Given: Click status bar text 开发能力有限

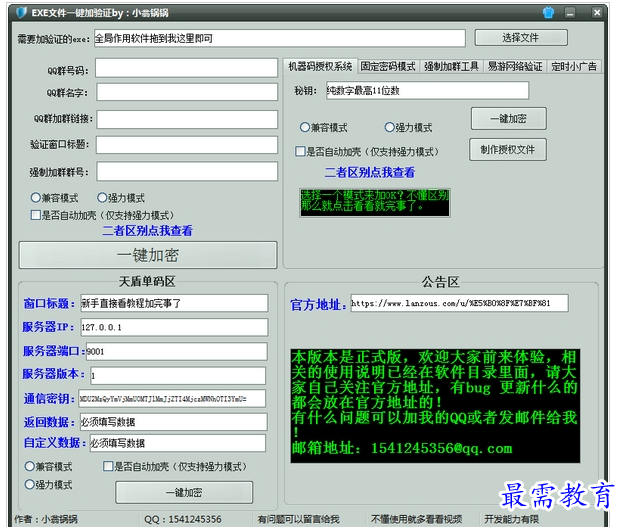Looking at the screenshot, I should [x=511, y=519].
